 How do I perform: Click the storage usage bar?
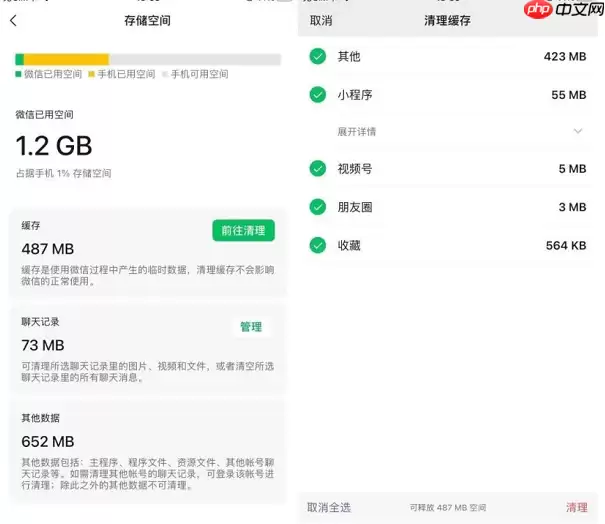(148, 59)
